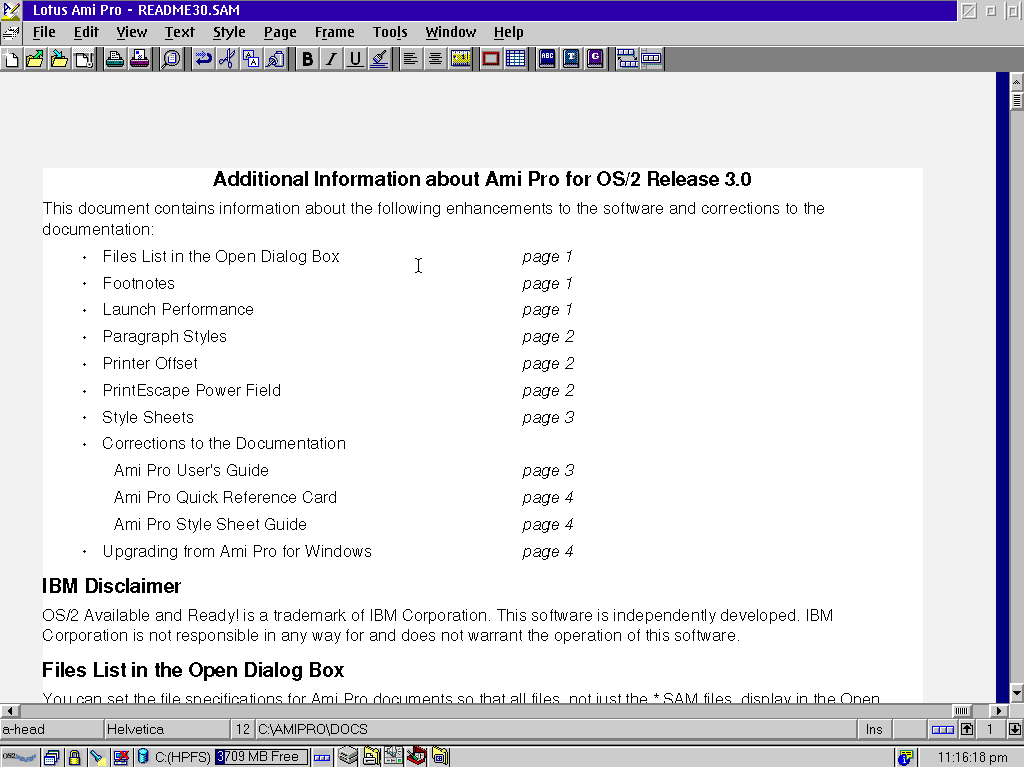
Task: Toggle full page view magnifier icon
Action: [172, 59]
